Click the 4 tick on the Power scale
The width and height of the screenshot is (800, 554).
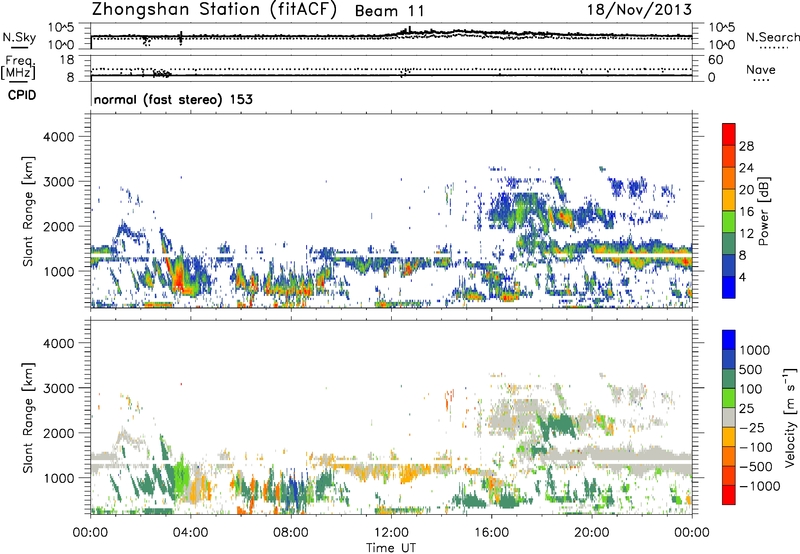point(743,277)
